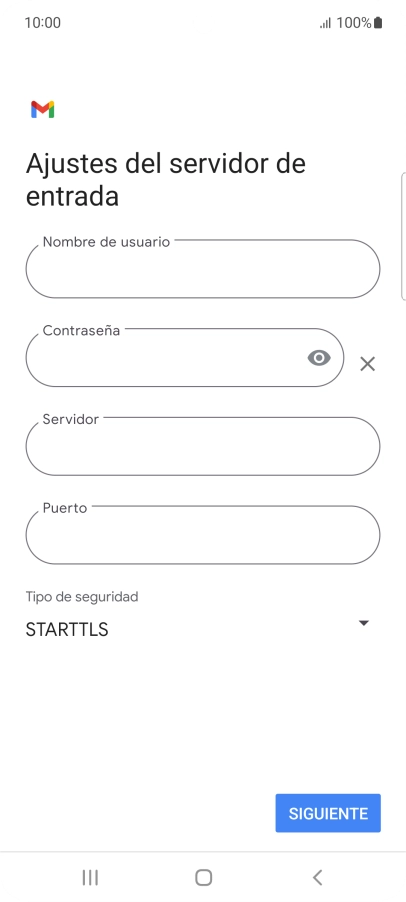Show password with the eye icon
Viewport: 406px width, 902px height.
point(319,358)
